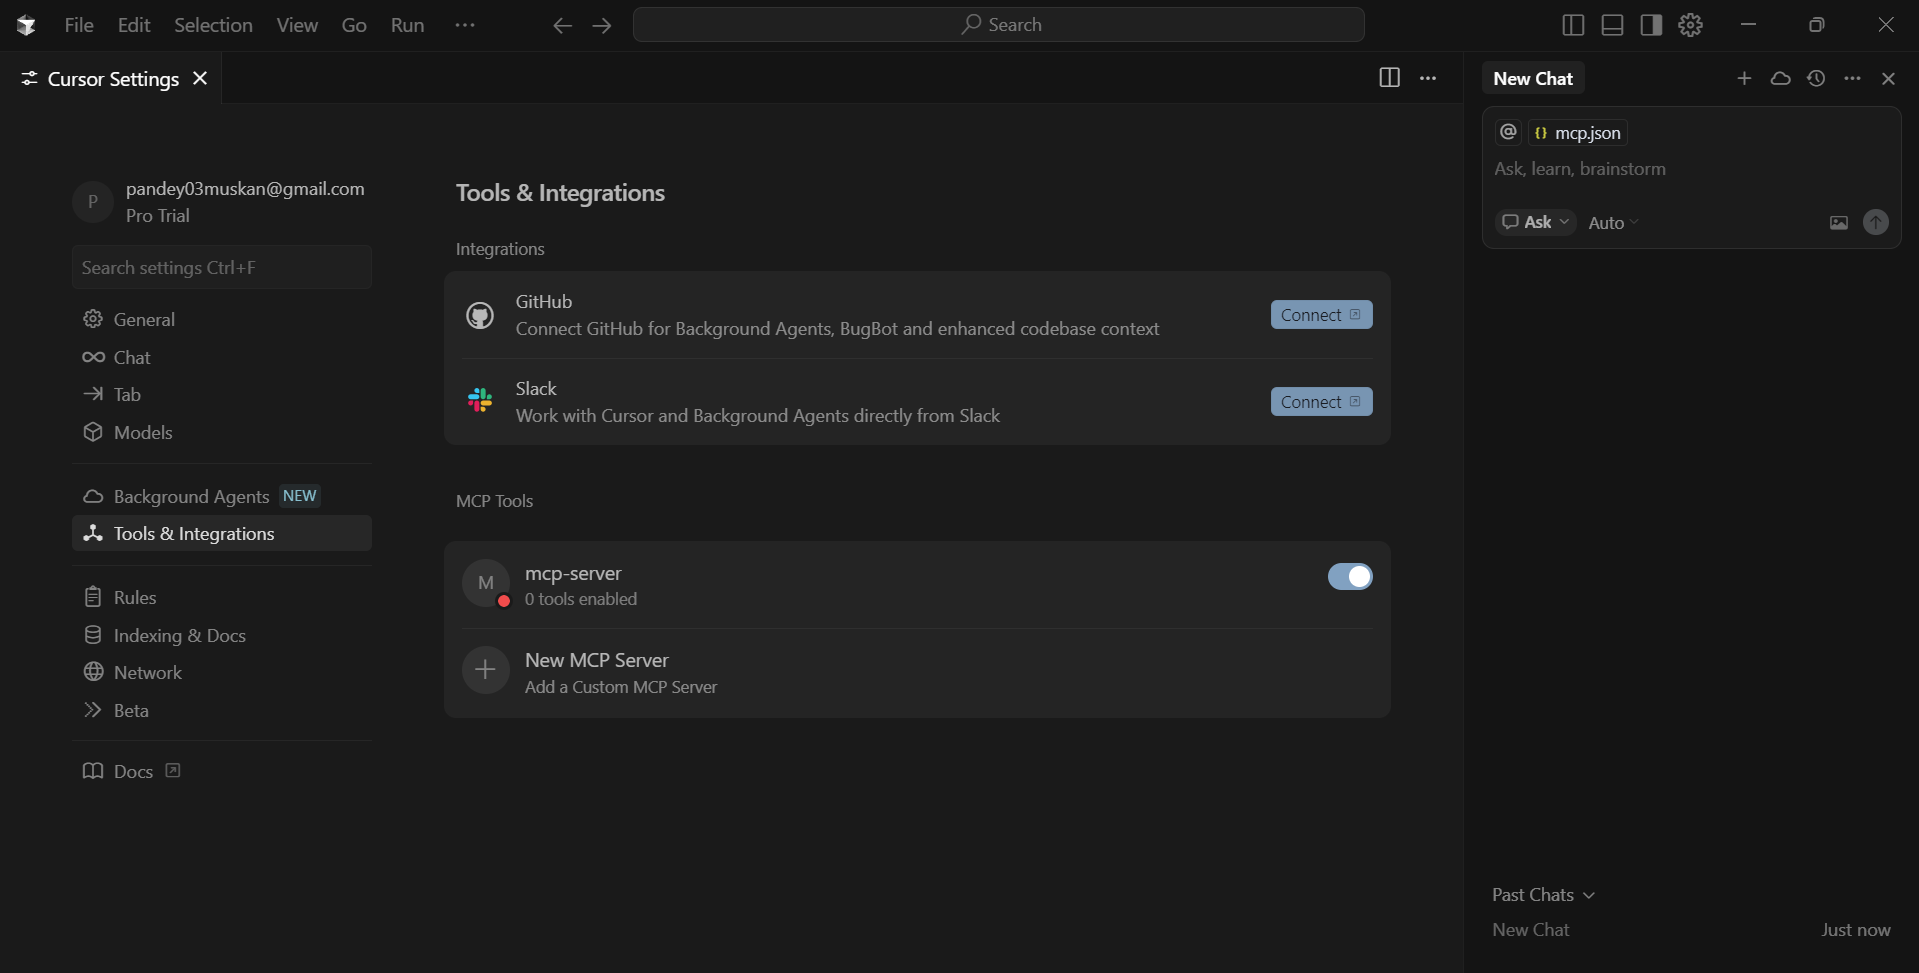Attach an image to chat
This screenshot has height=973, width=1919.
pos(1839,223)
